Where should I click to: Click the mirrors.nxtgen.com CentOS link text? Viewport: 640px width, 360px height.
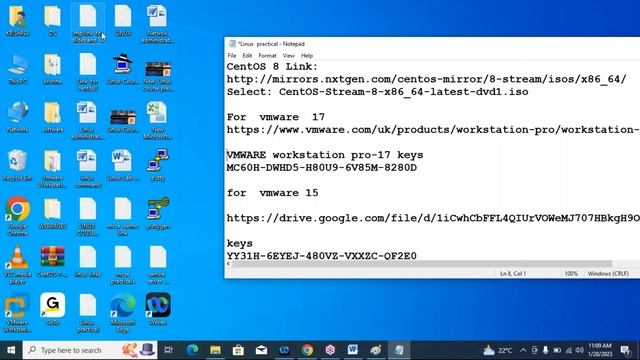pyautogui.click(x=427, y=79)
